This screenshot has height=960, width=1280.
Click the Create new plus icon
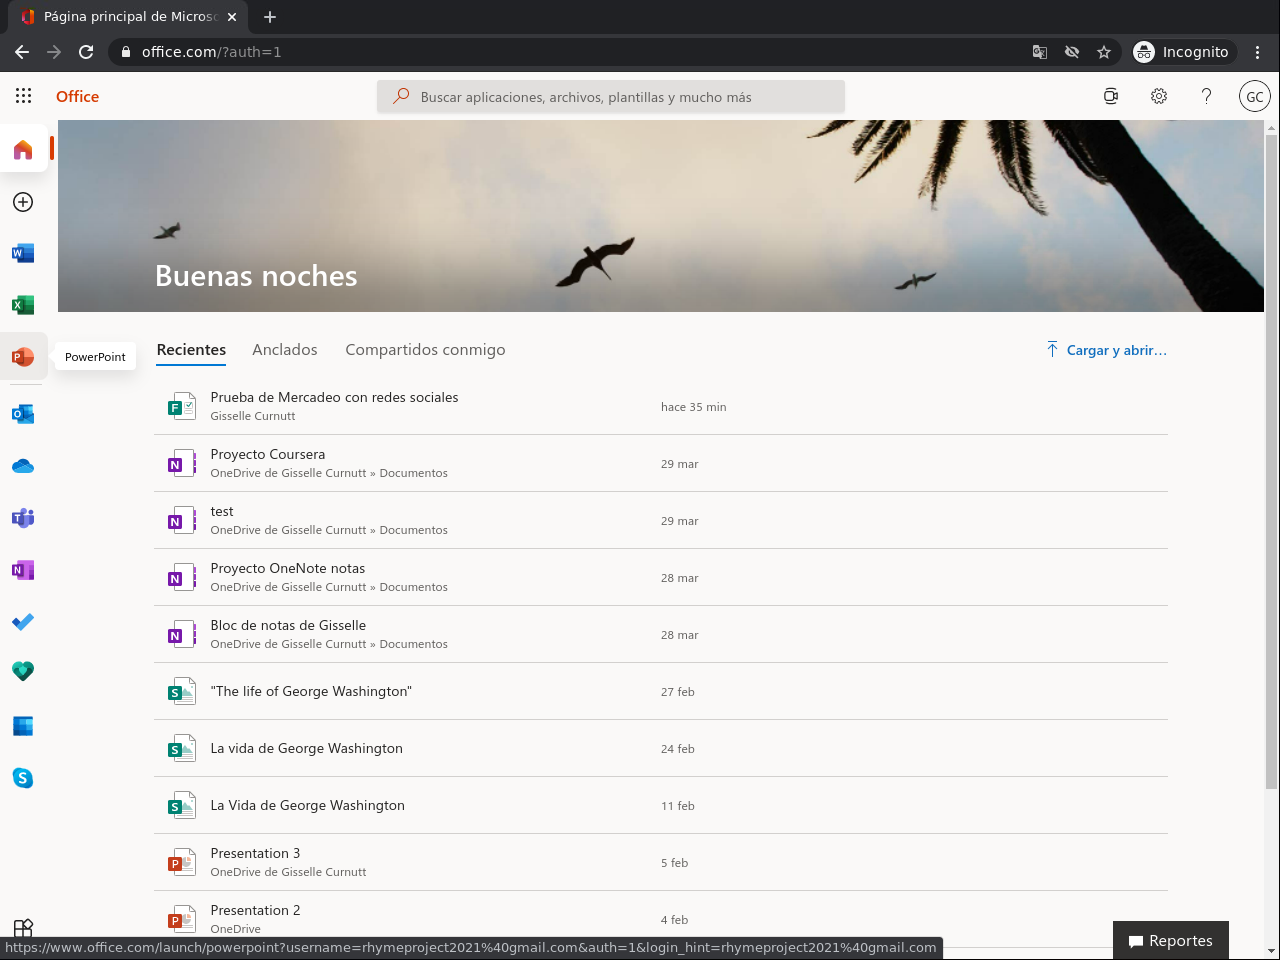click(x=23, y=202)
